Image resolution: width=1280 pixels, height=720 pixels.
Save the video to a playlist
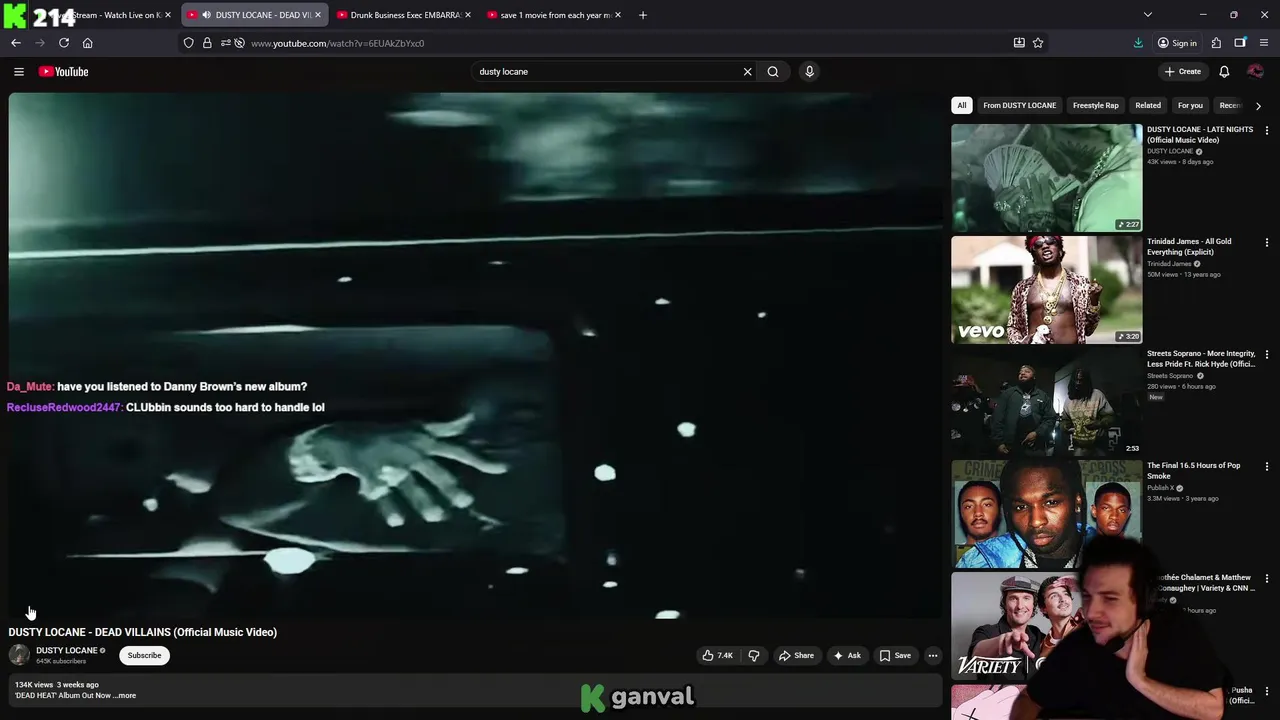click(x=894, y=656)
